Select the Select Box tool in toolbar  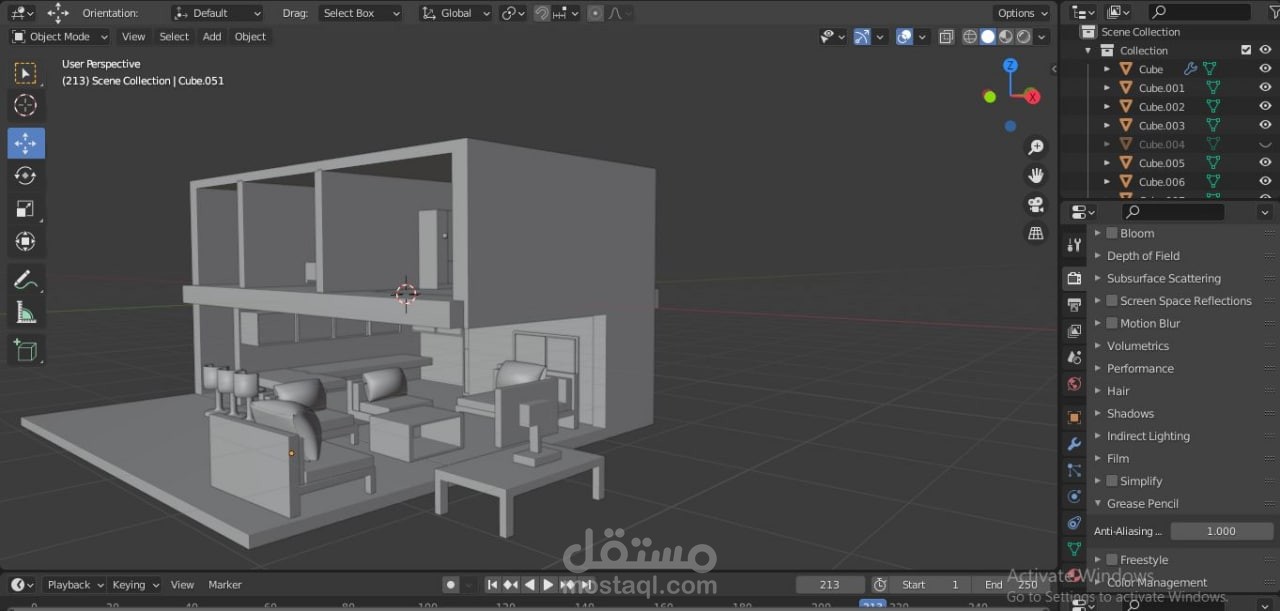pyautogui.click(x=26, y=73)
